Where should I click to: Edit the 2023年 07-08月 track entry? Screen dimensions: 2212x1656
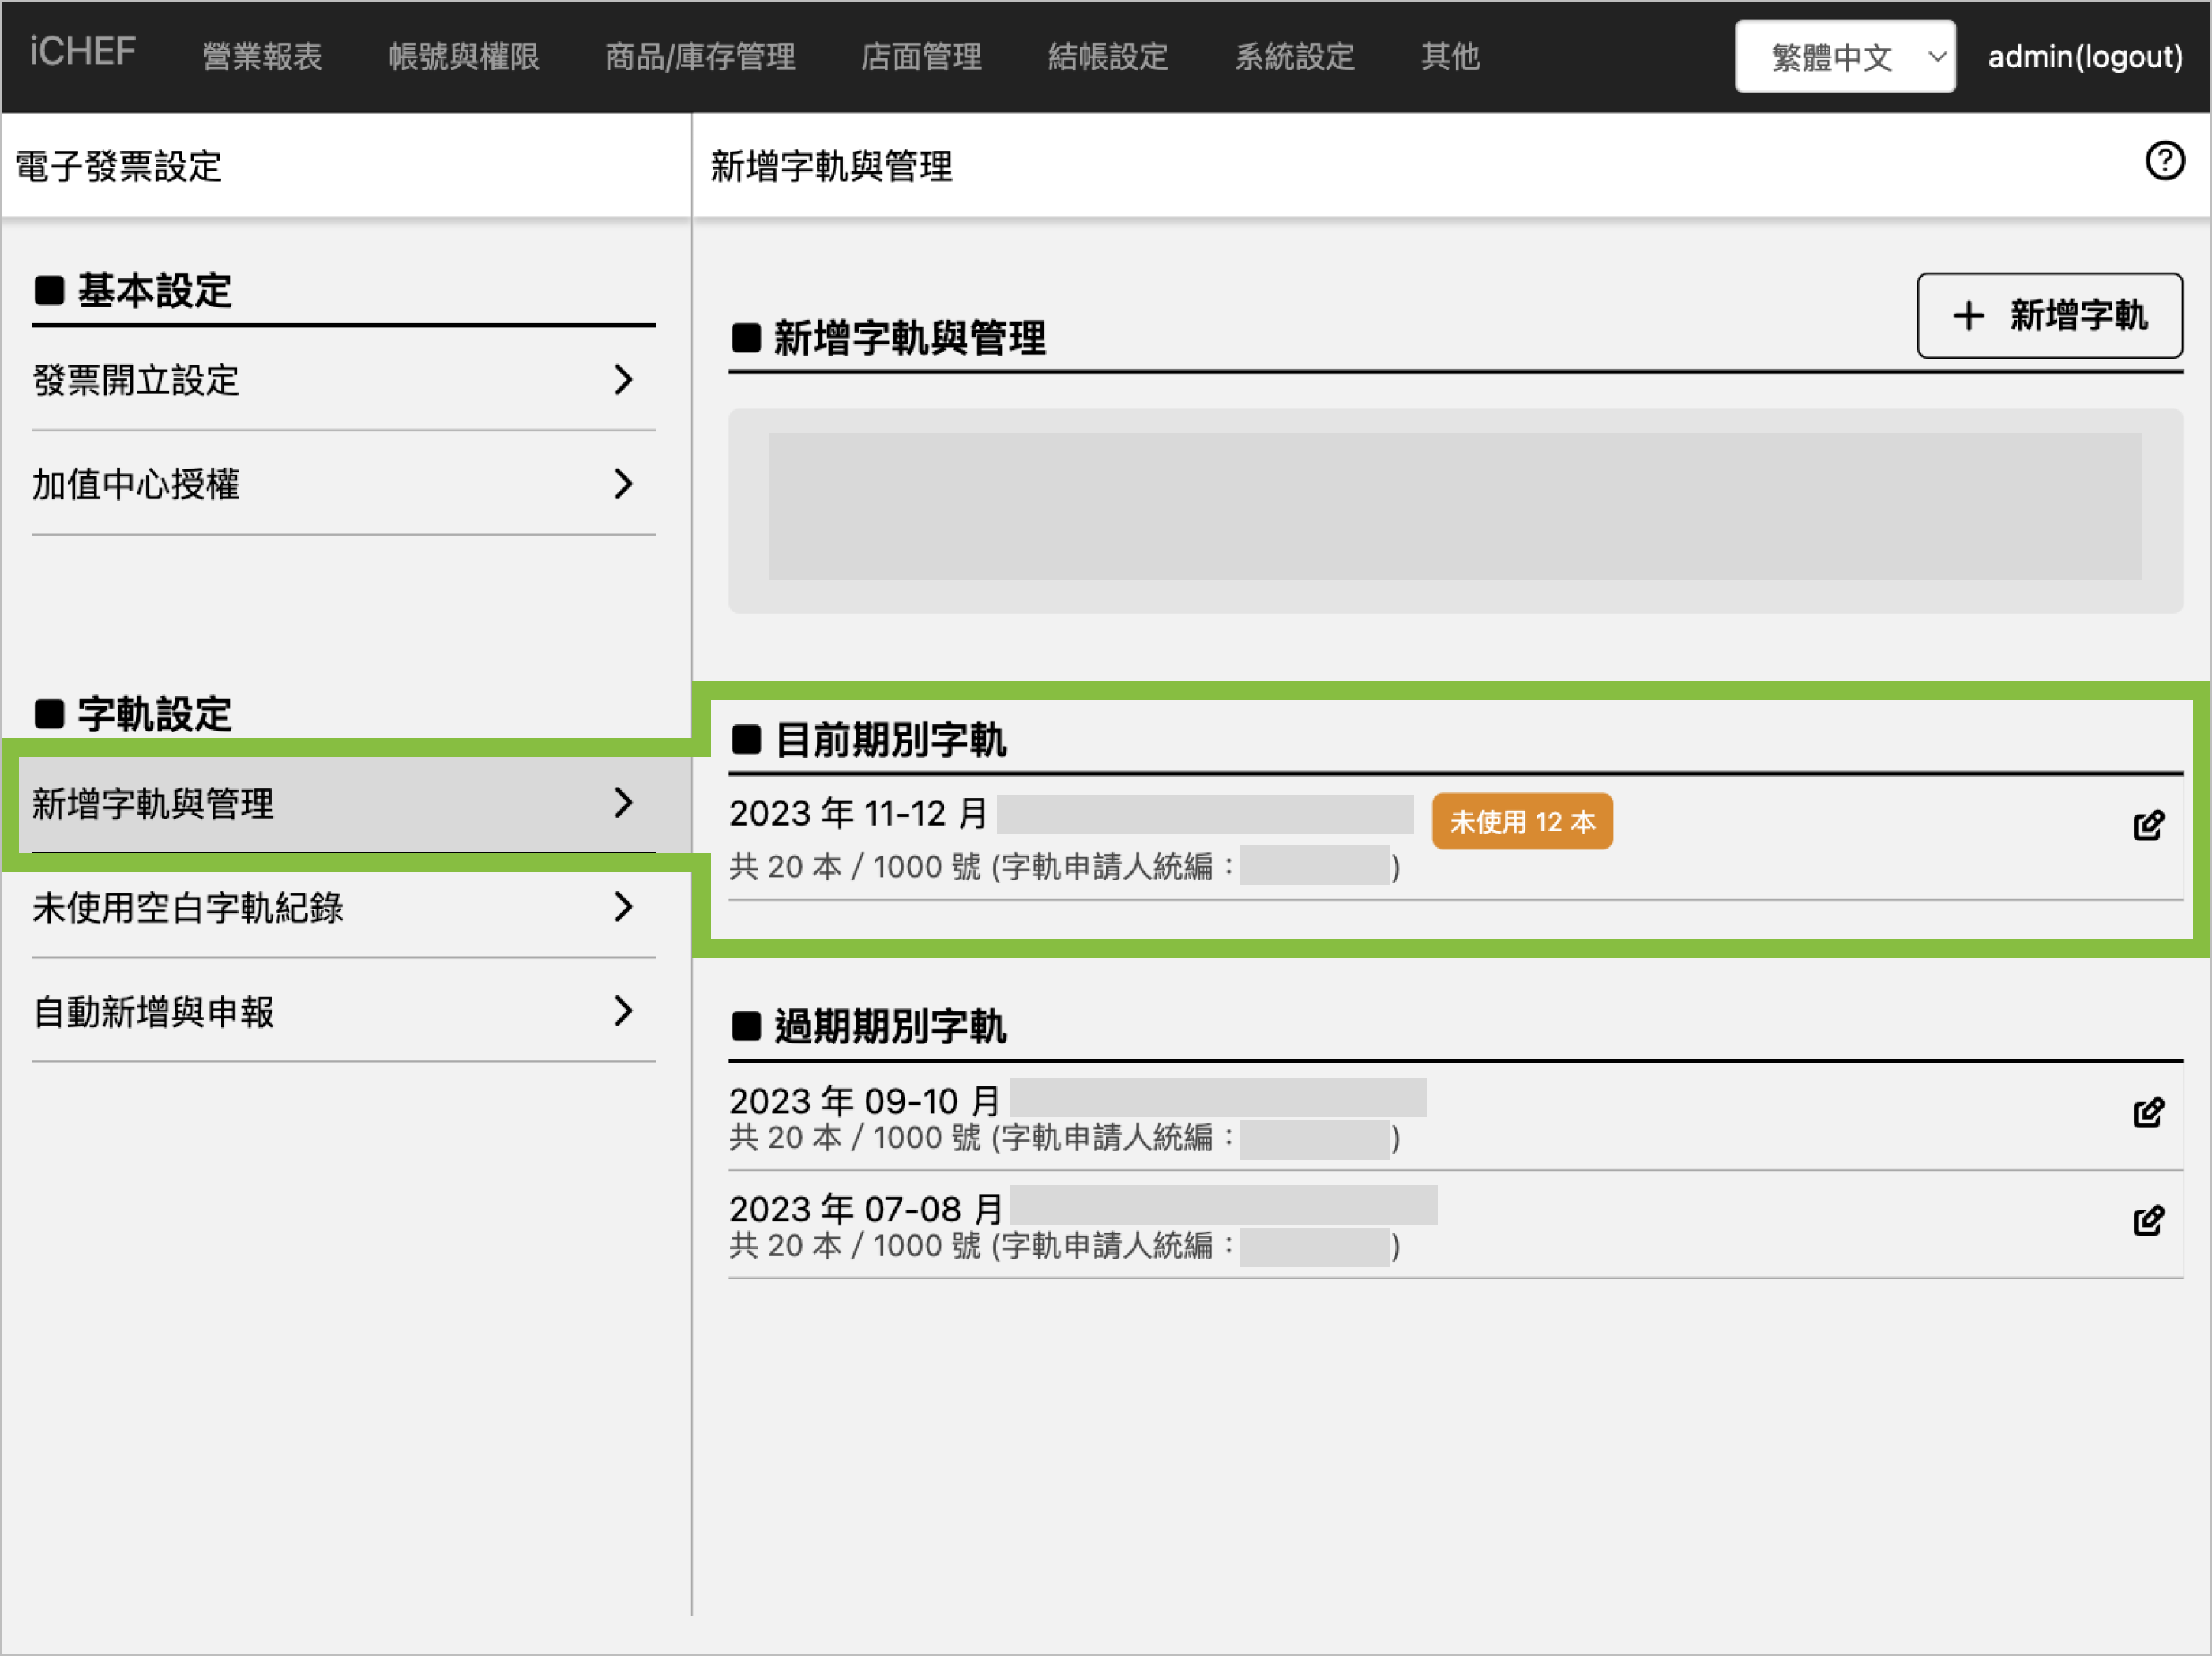(x=2147, y=1220)
